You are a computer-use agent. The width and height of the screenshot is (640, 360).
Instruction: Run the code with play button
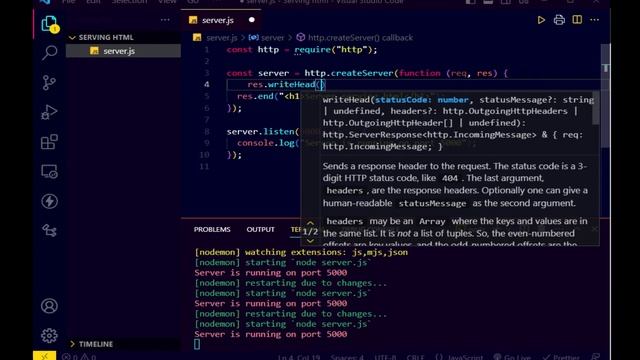(541, 20)
